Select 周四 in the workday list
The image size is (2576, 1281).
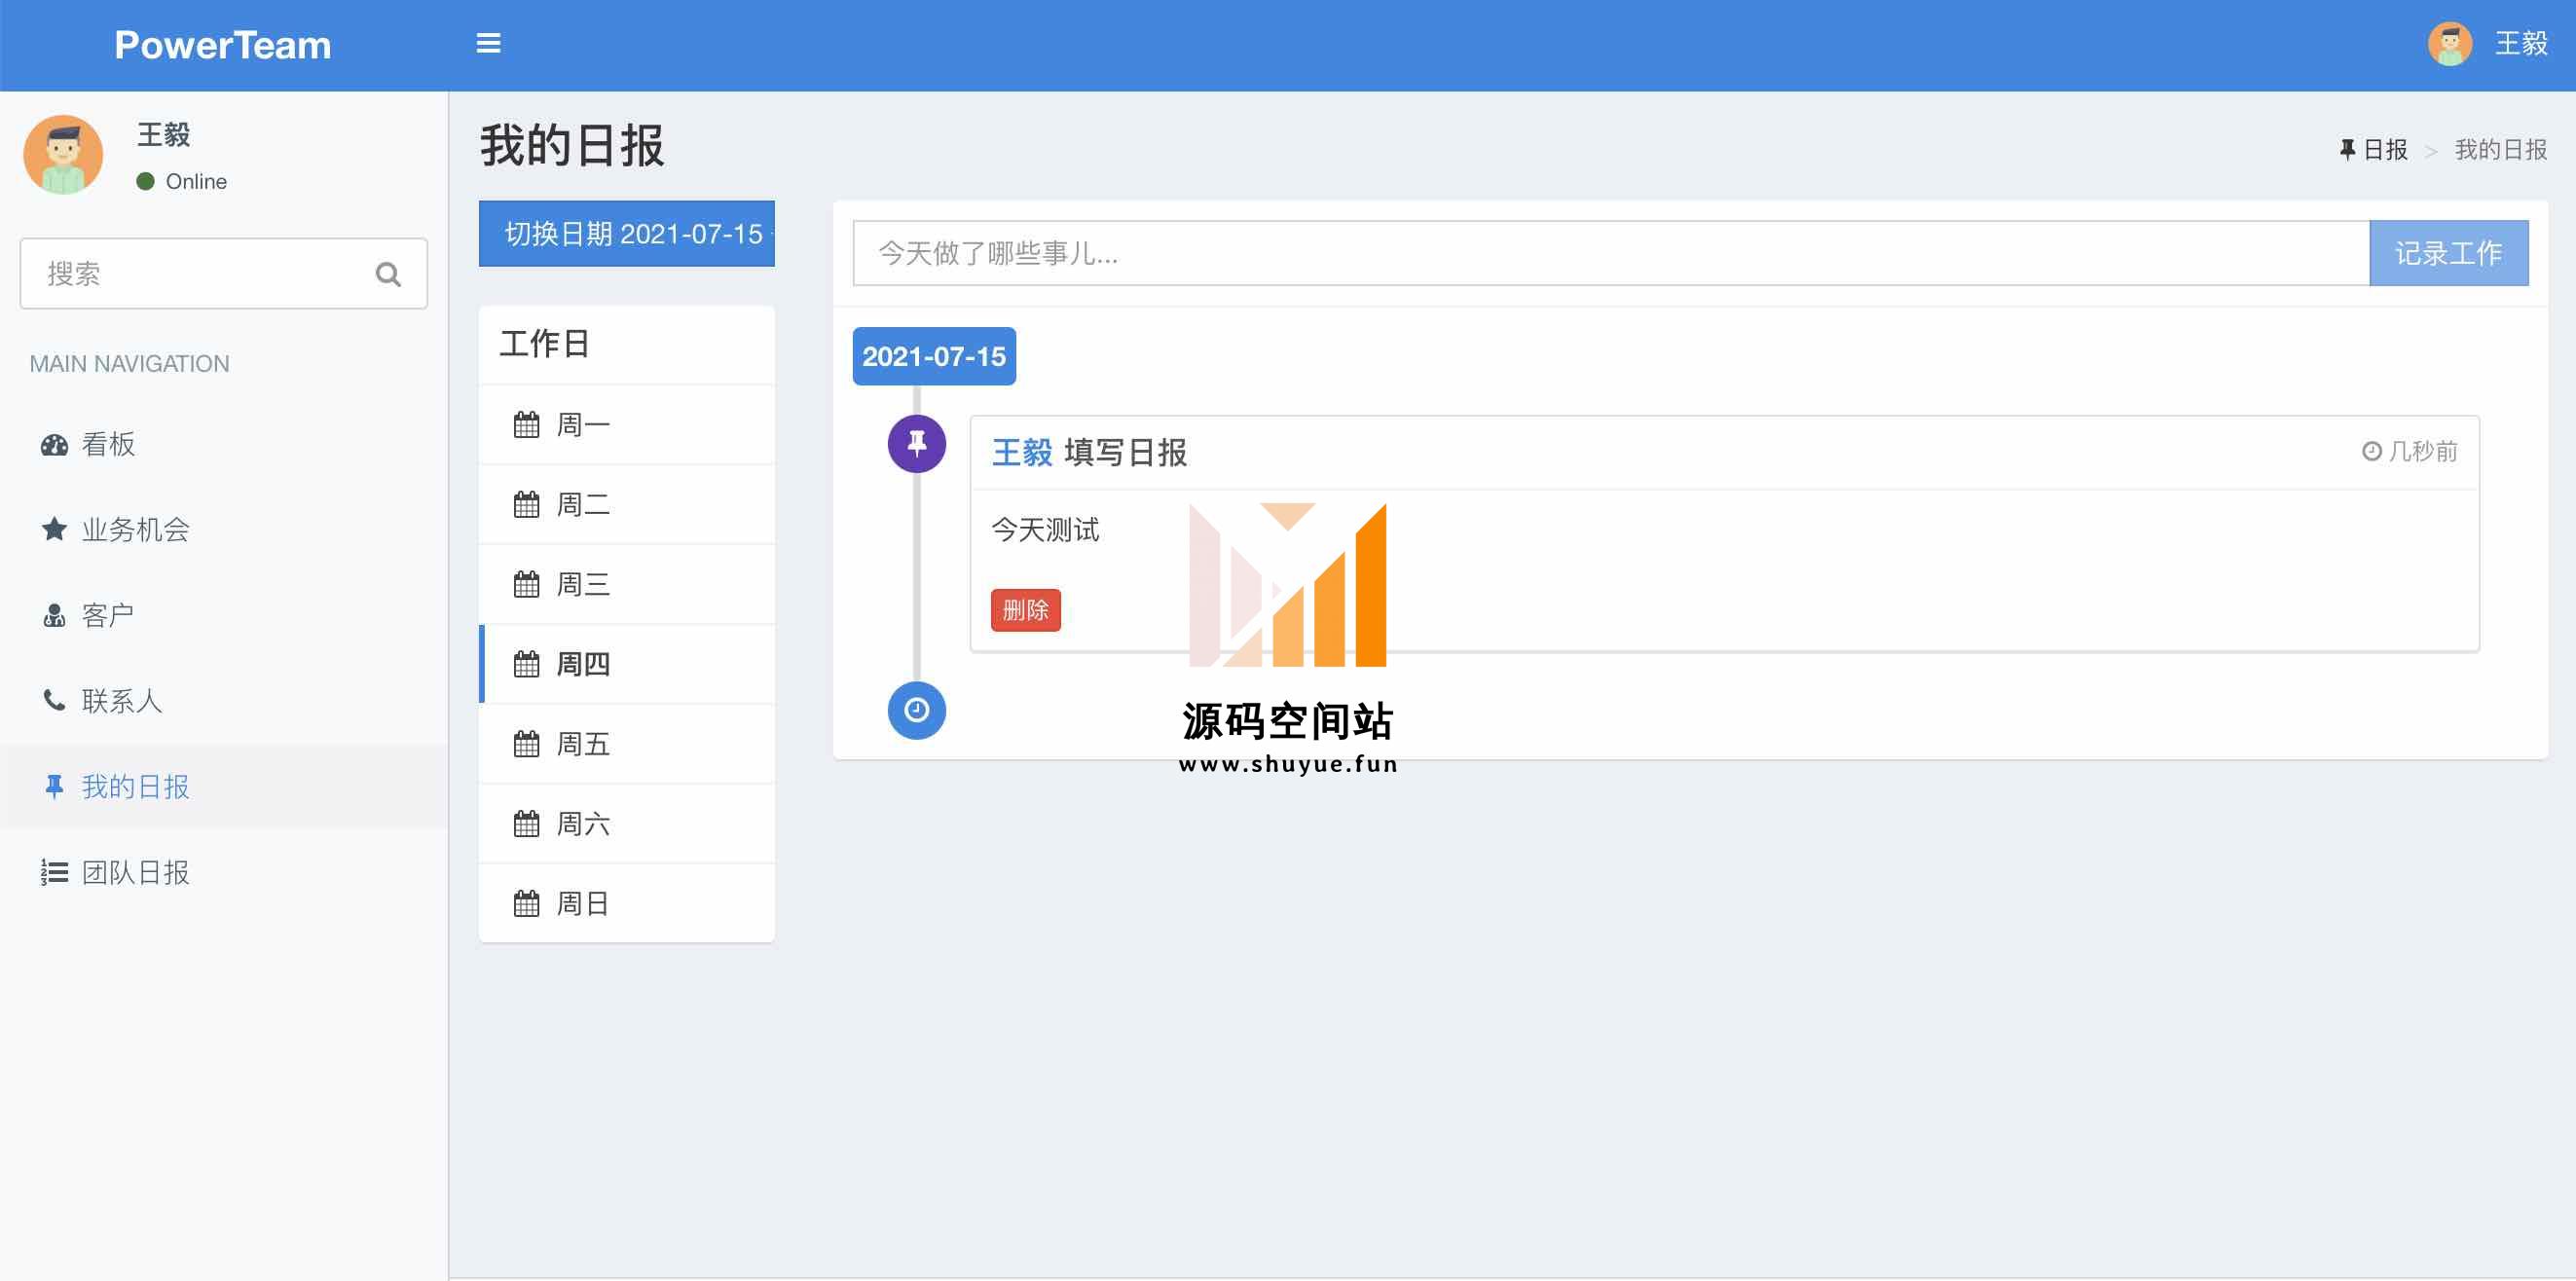627,664
